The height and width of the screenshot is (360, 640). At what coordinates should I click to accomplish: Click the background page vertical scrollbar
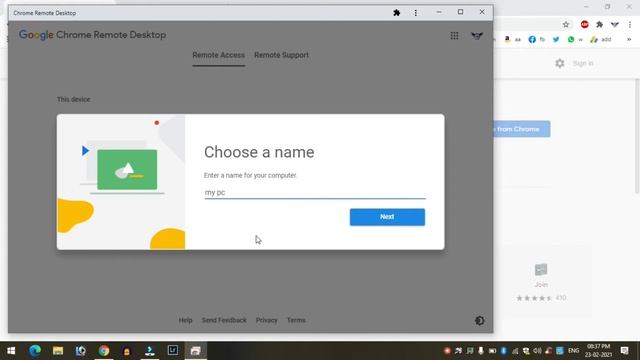638,136
